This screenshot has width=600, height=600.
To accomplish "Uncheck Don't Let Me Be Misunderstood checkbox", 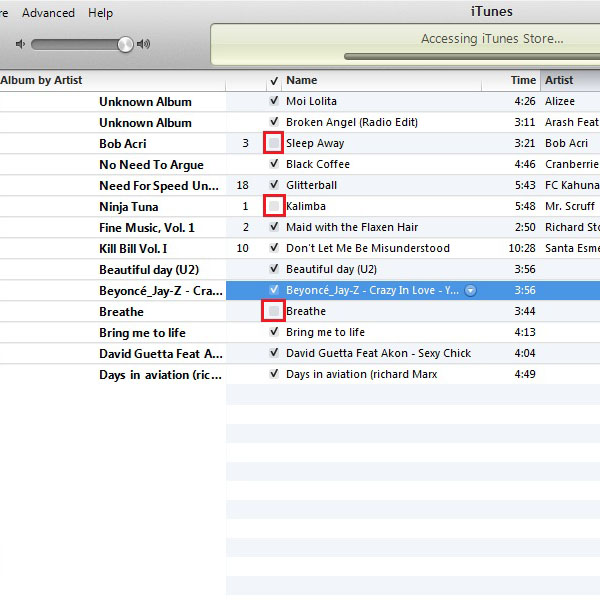I will pyautogui.click(x=274, y=248).
